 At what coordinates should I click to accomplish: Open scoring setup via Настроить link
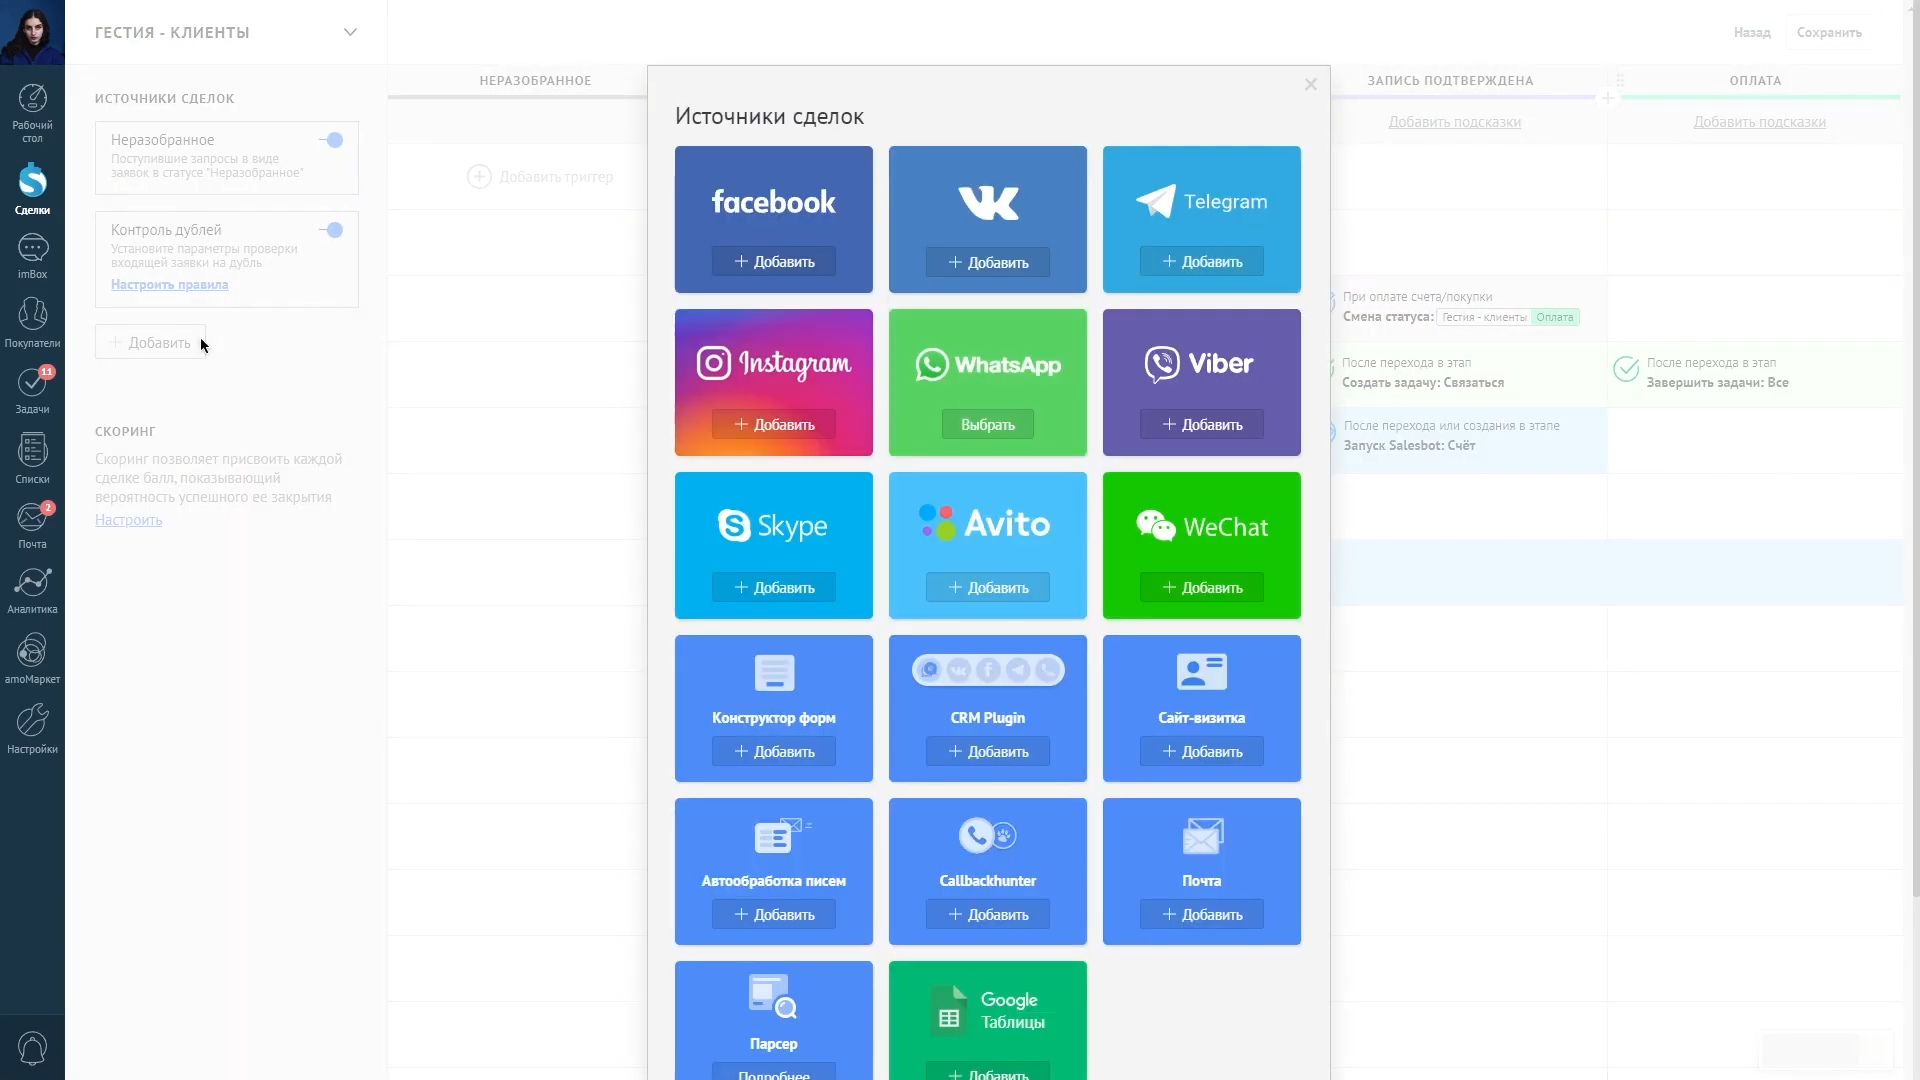click(127, 520)
